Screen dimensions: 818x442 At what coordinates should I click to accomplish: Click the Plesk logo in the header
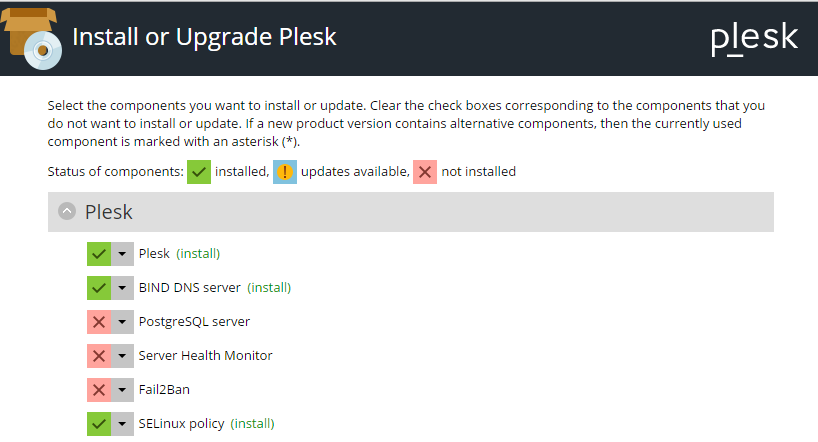754,38
